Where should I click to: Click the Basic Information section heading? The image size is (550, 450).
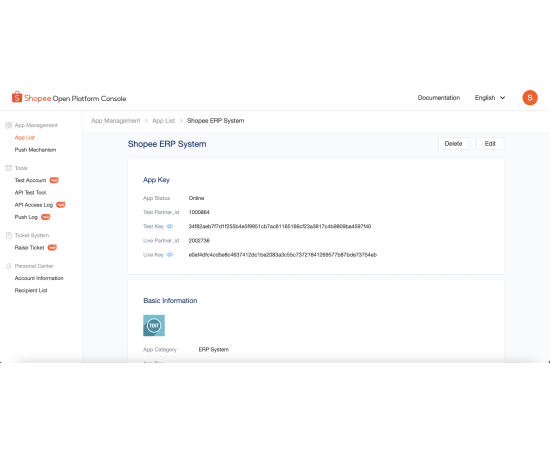pos(170,301)
